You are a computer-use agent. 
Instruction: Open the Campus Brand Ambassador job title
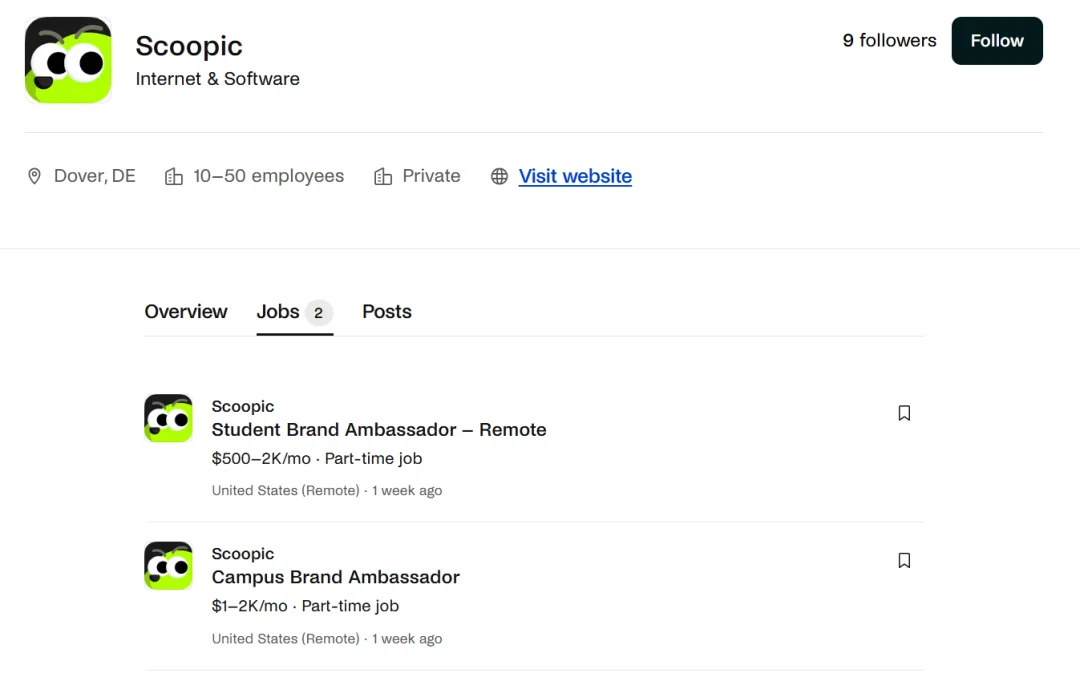click(x=335, y=577)
